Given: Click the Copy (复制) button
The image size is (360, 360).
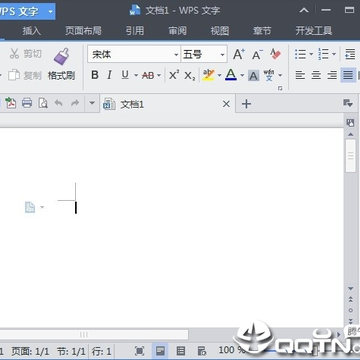Looking at the screenshot, I should coord(25,75).
